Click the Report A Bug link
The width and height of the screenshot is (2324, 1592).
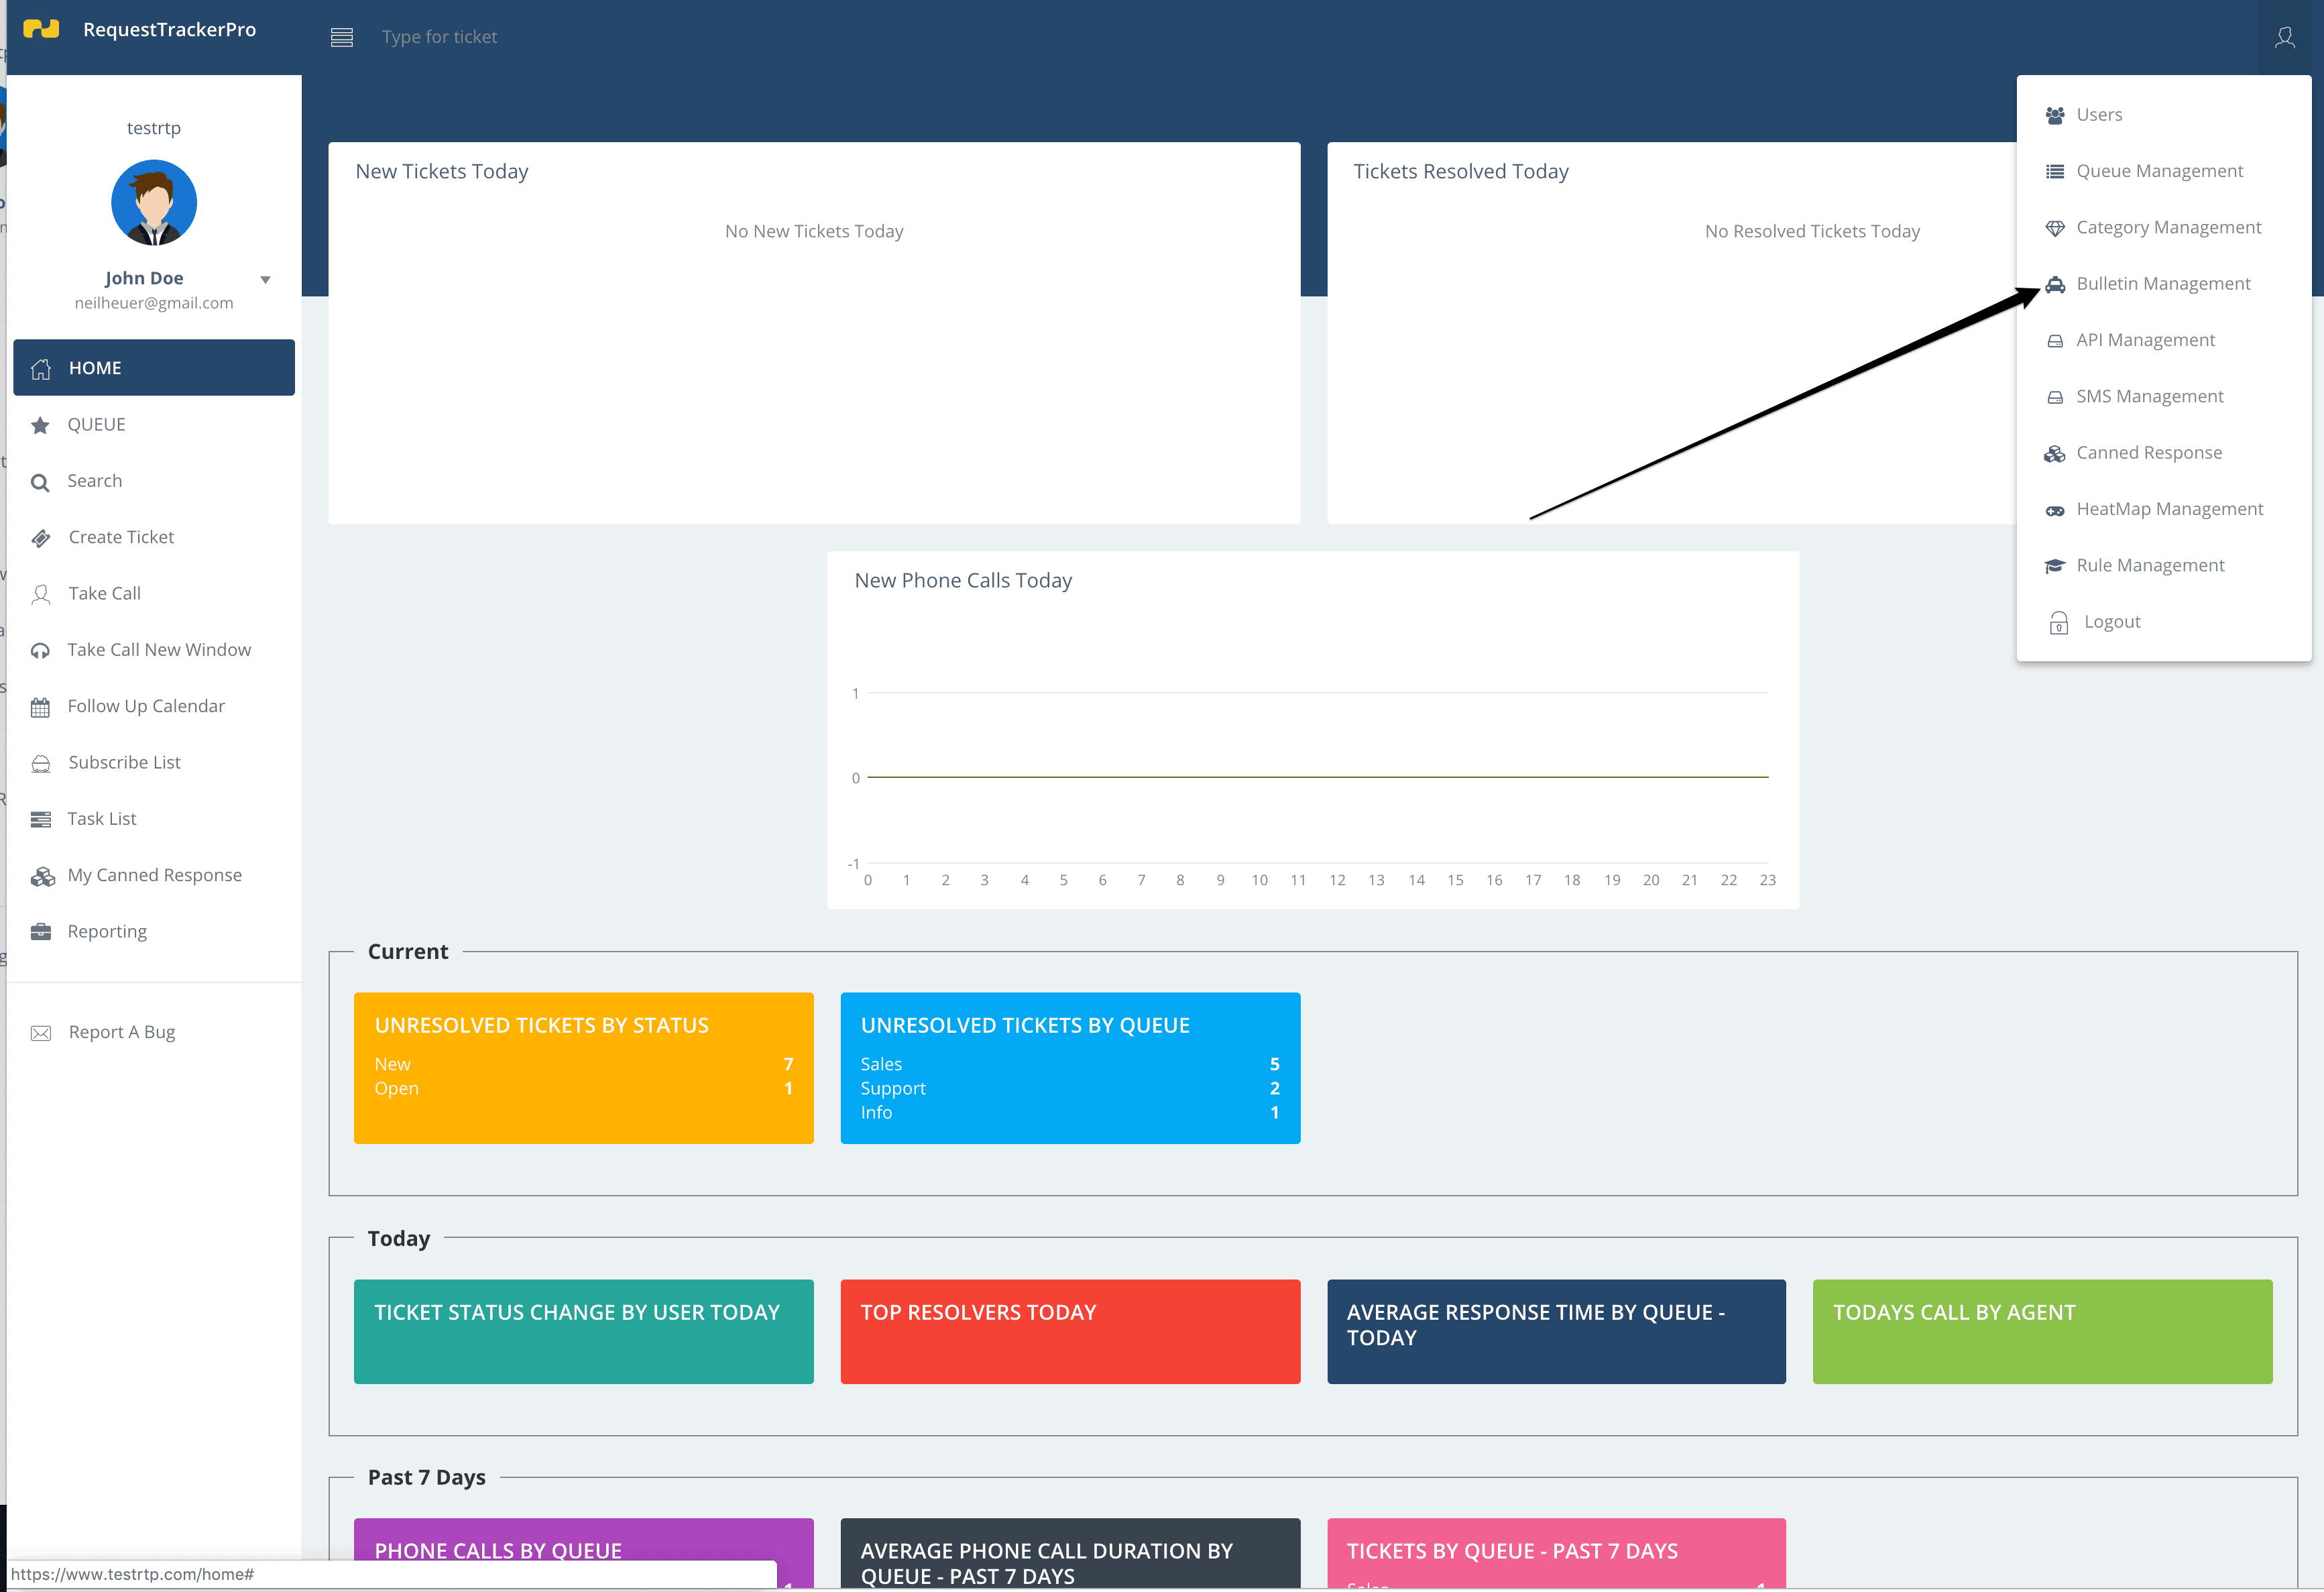[x=121, y=1031]
